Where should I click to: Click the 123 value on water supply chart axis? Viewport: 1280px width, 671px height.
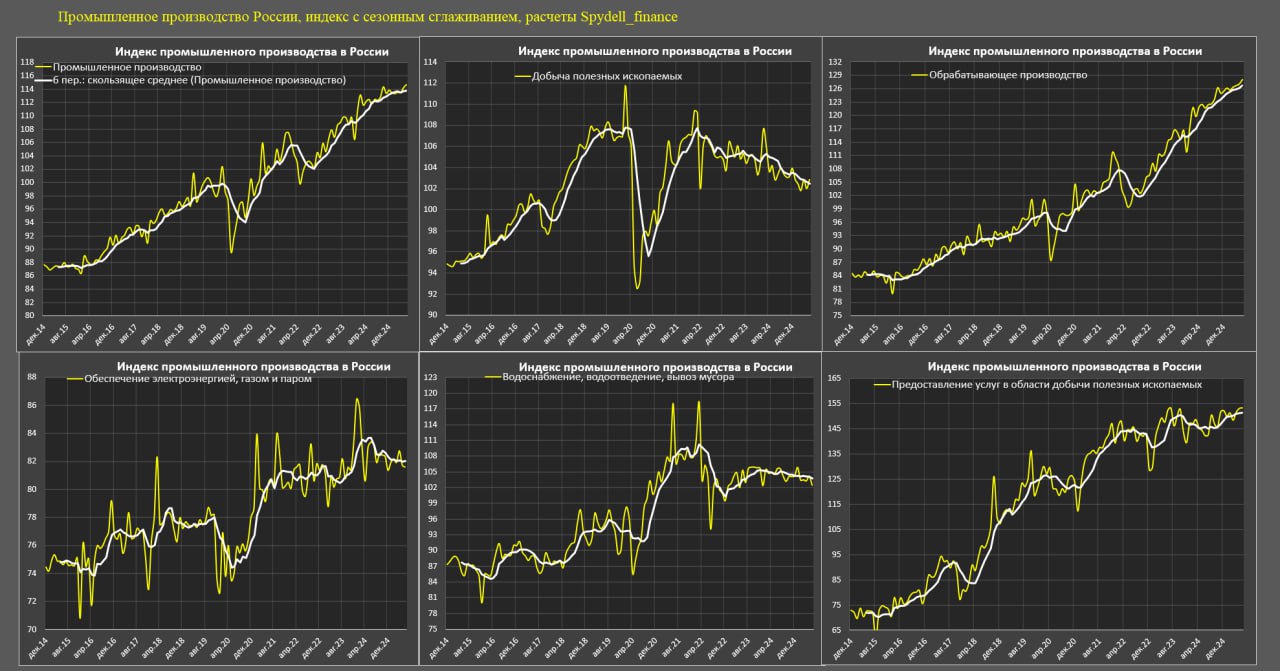click(431, 377)
